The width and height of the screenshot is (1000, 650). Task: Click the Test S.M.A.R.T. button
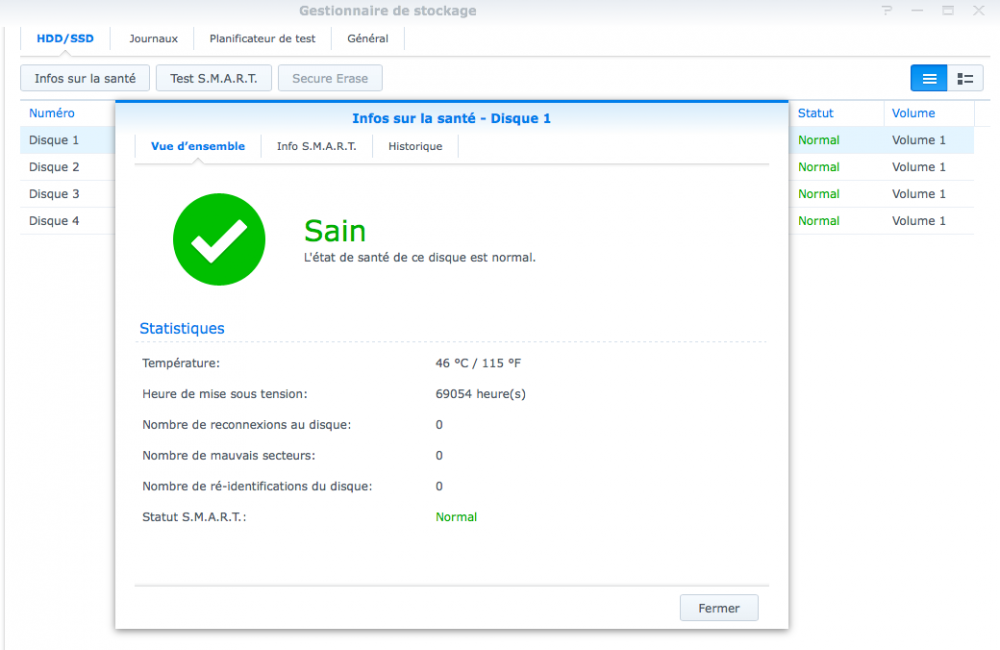[214, 78]
